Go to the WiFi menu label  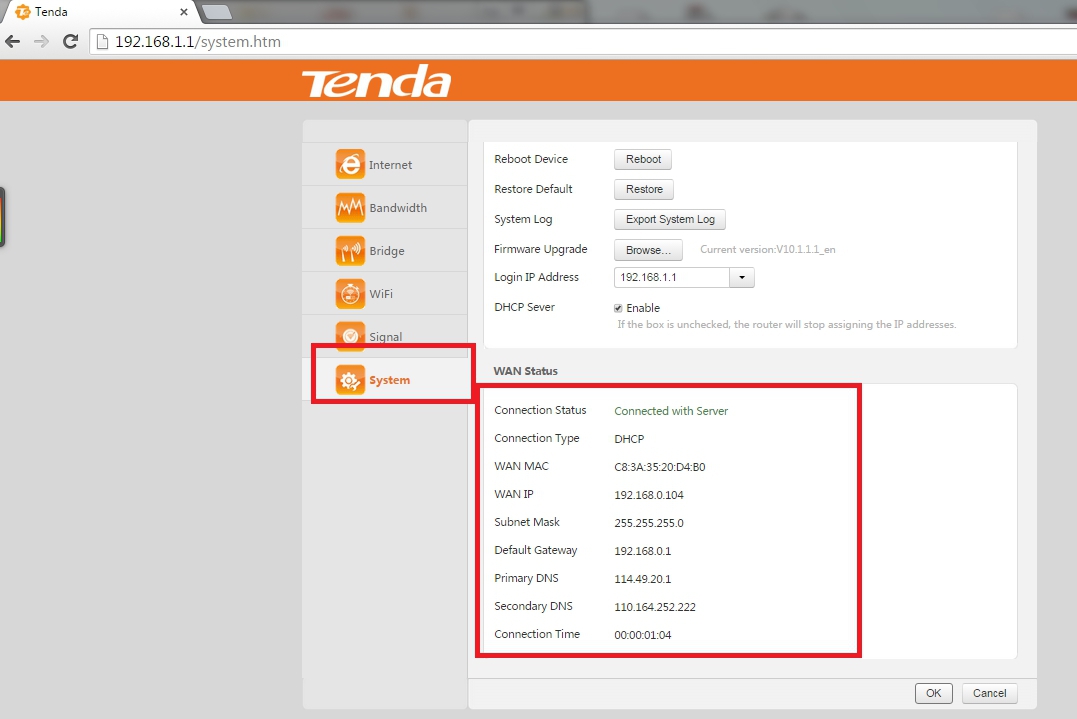[x=381, y=294]
